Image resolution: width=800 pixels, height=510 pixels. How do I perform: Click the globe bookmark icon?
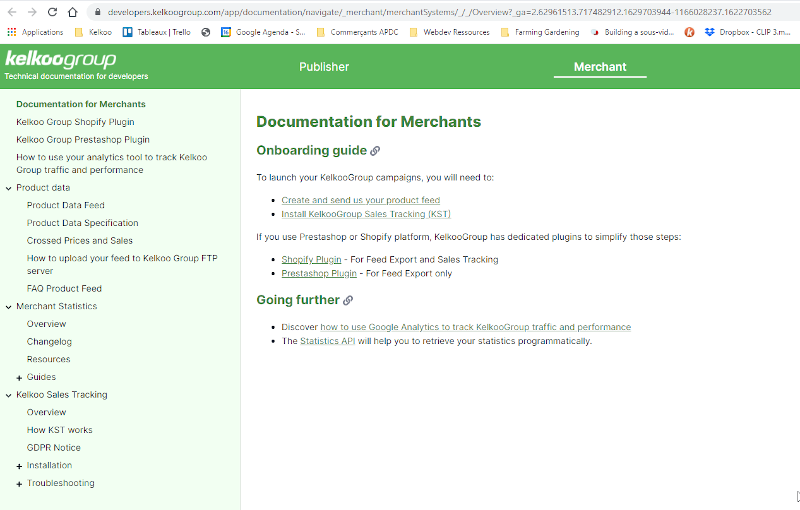pyautogui.click(x=206, y=32)
